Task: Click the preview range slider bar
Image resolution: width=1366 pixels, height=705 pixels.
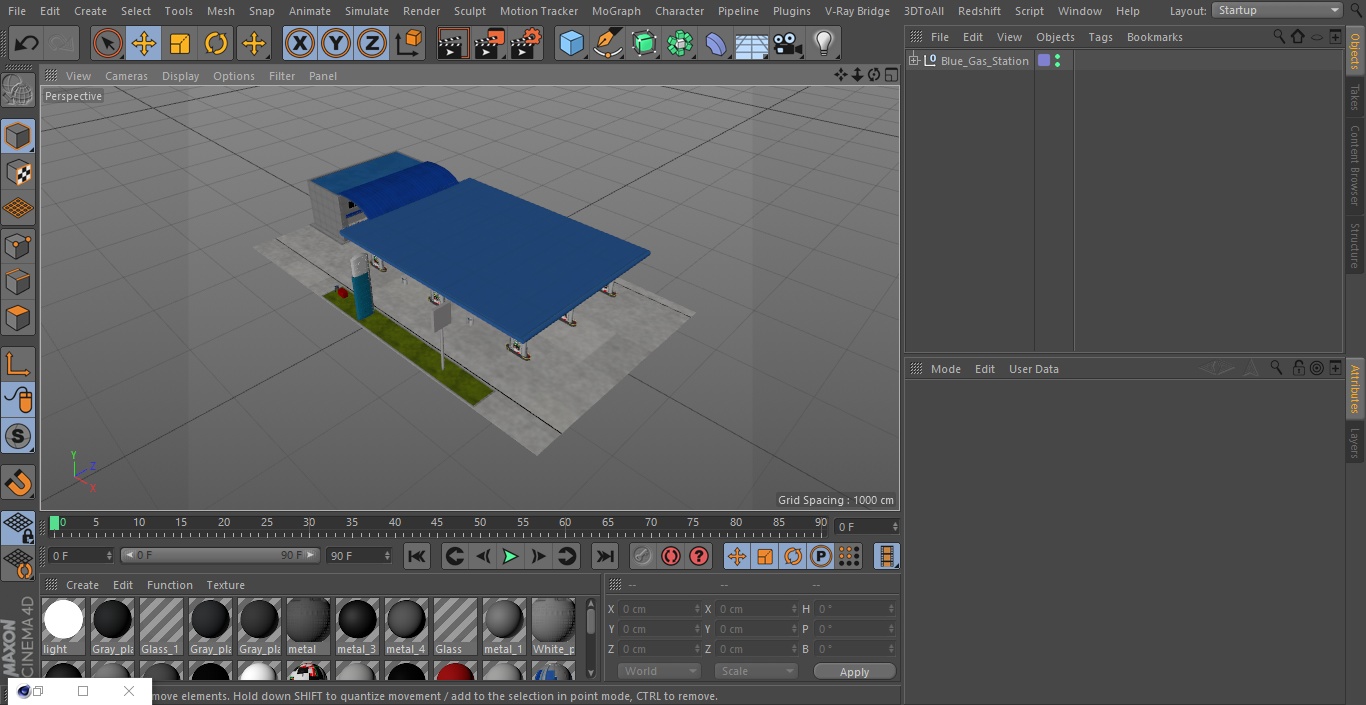Action: 220,555
